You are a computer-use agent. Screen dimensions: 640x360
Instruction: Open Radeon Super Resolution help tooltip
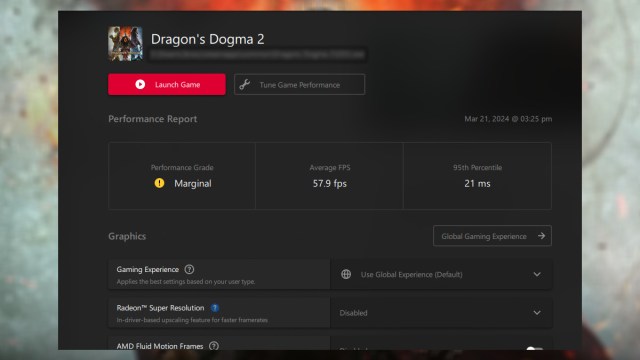point(215,308)
